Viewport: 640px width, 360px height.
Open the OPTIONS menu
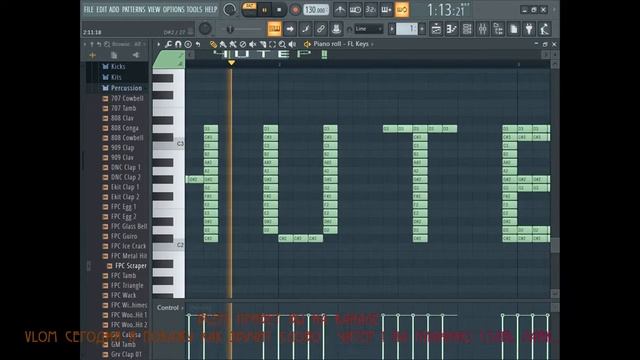173,9
